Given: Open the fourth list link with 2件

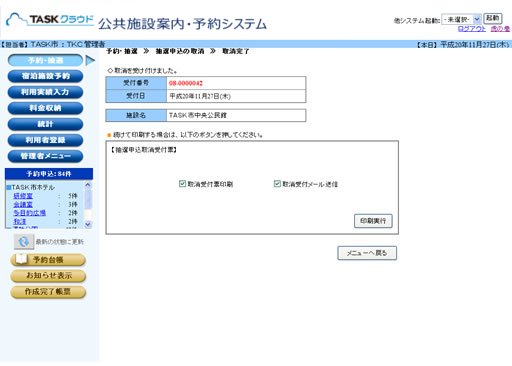Looking at the screenshot, I should (20, 221).
